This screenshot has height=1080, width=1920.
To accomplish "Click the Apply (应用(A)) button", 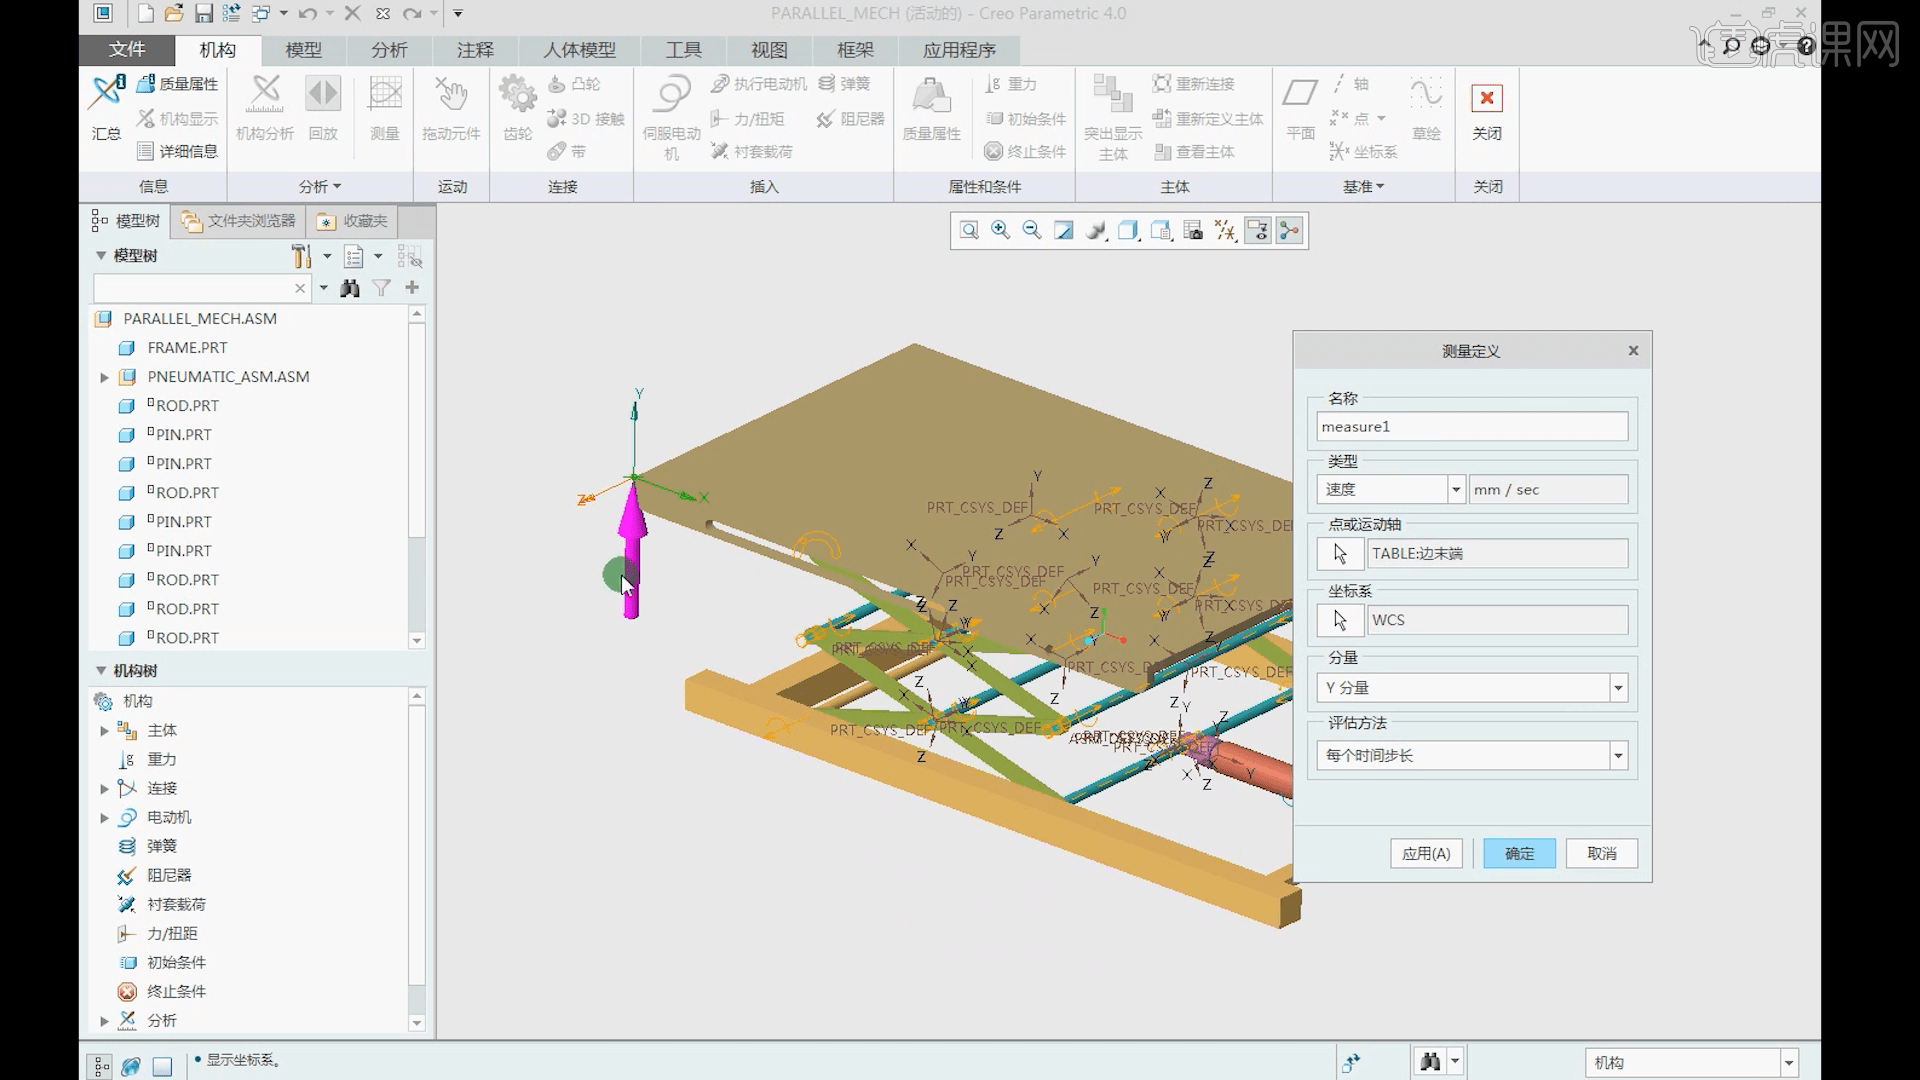I will 1426,853.
